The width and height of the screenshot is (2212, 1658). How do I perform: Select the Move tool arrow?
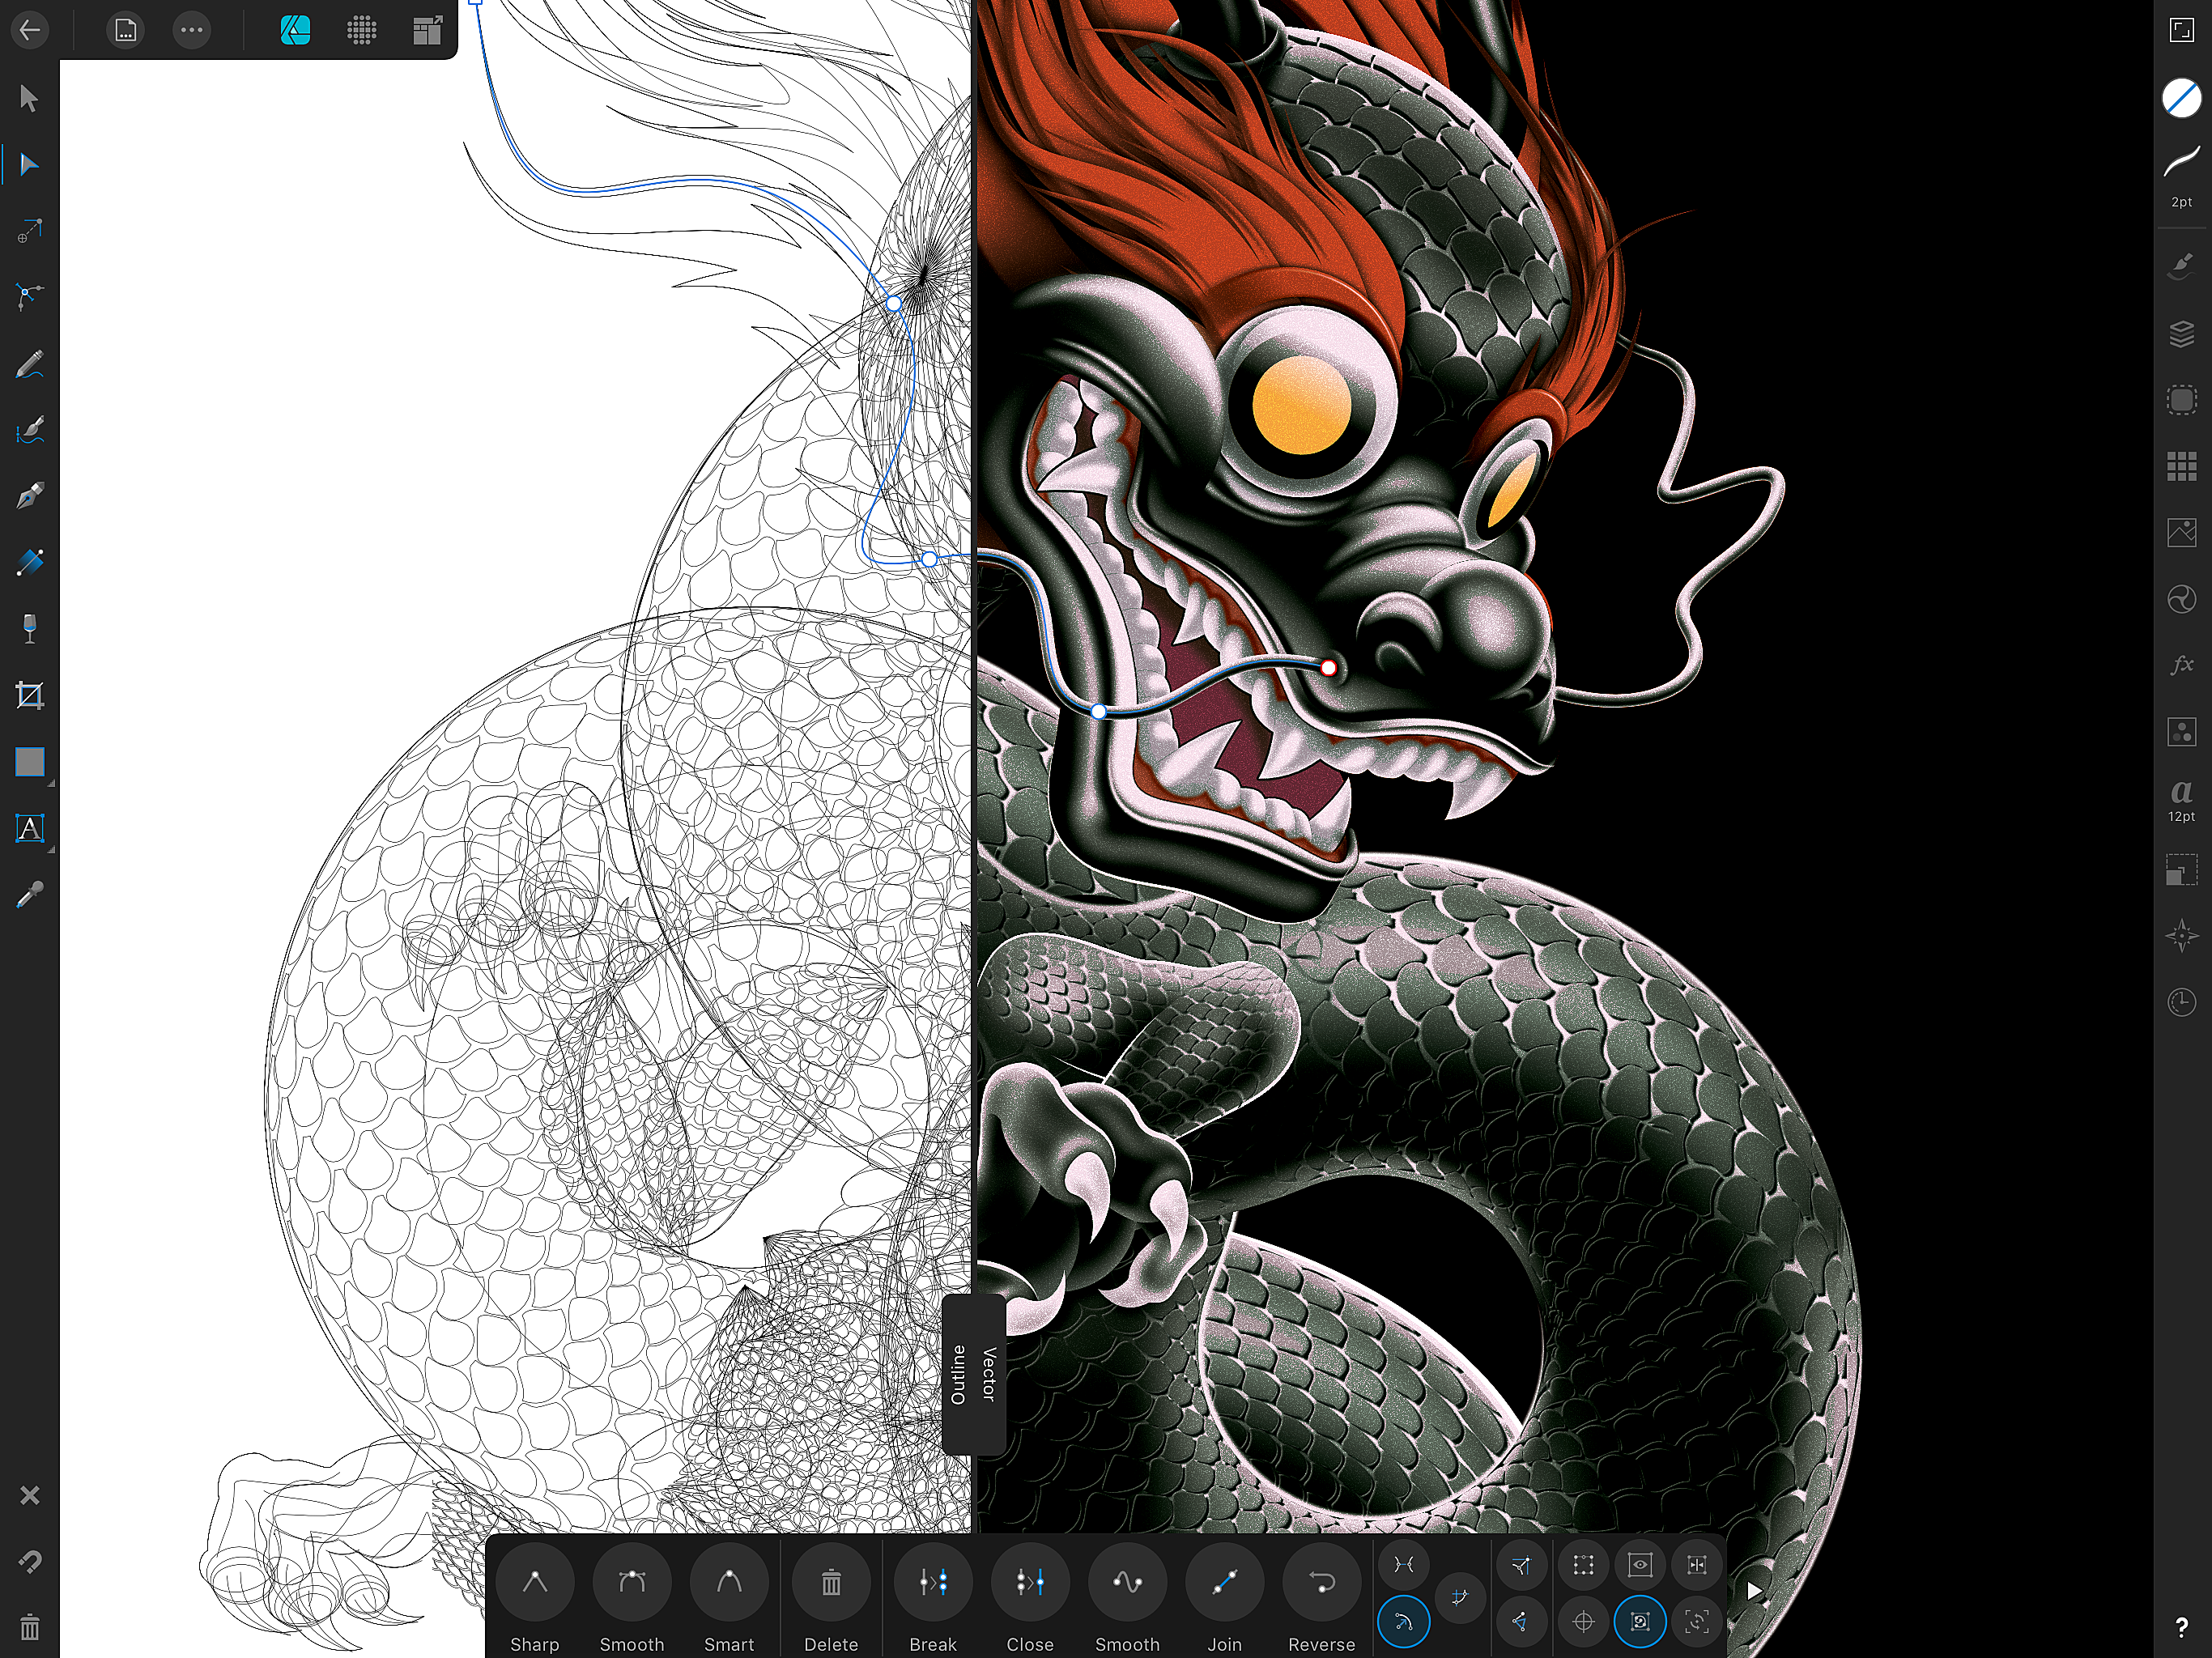29,98
